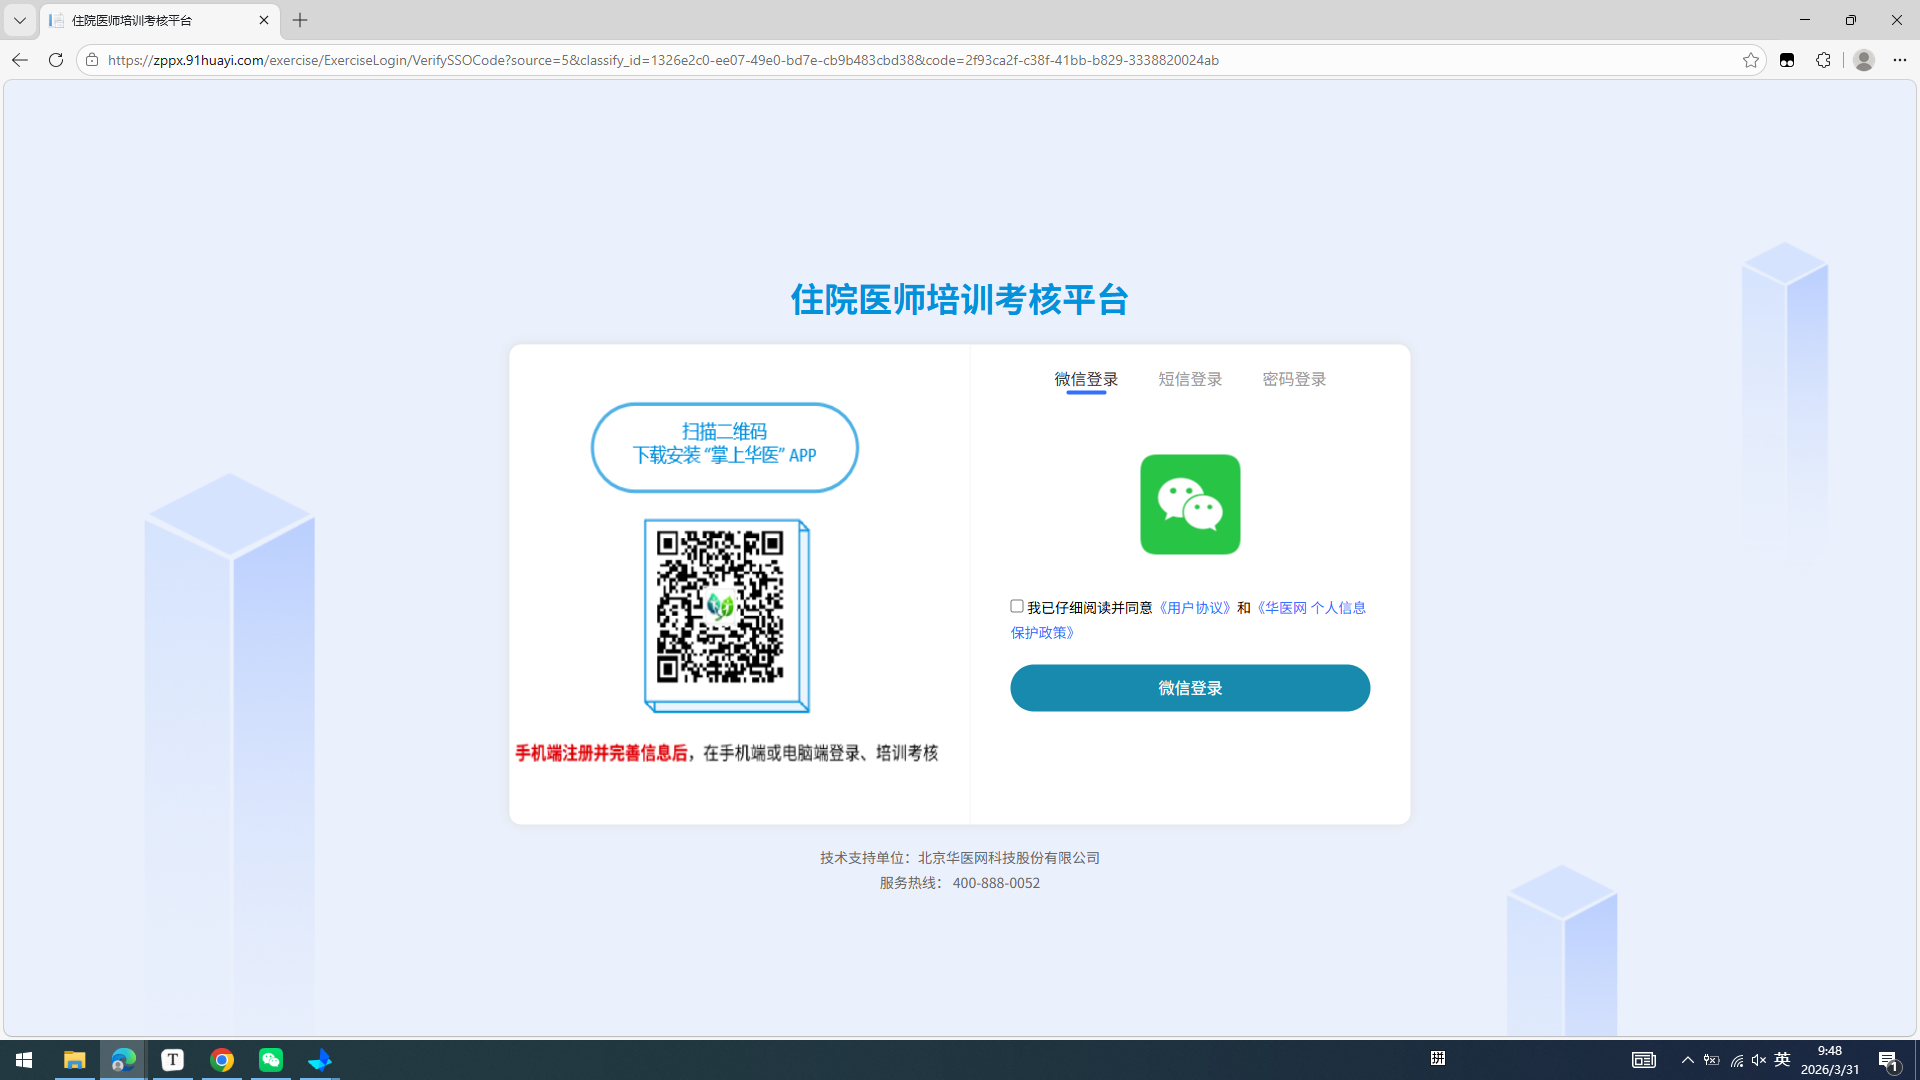Click the 掌上华医 QR code image
Viewport: 1920px width, 1080px height.
click(720, 607)
